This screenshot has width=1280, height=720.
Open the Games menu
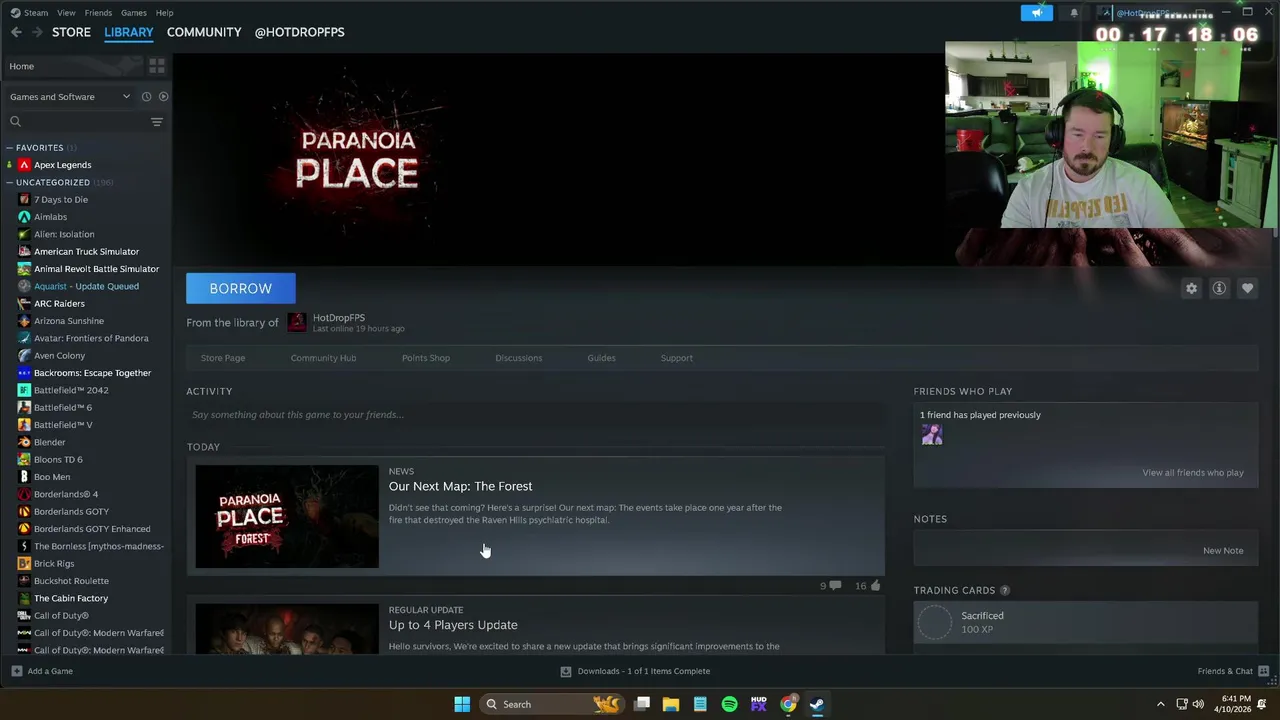(x=134, y=13)
